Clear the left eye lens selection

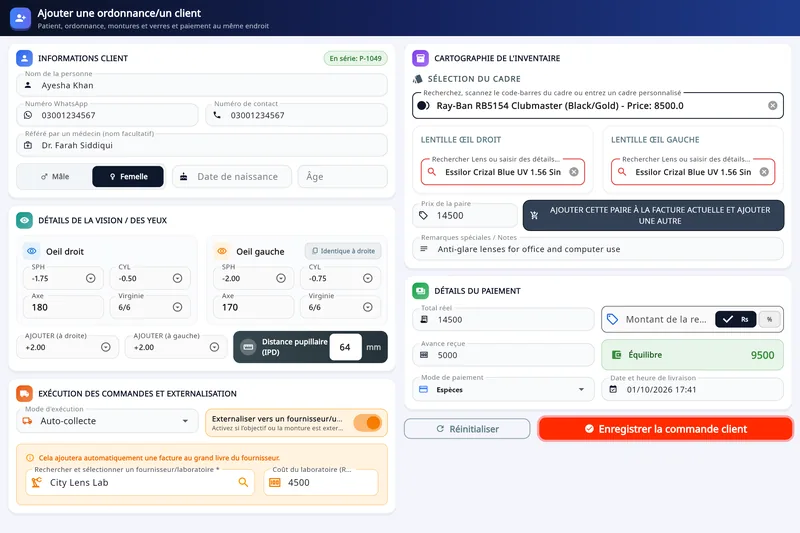point(764,172)
